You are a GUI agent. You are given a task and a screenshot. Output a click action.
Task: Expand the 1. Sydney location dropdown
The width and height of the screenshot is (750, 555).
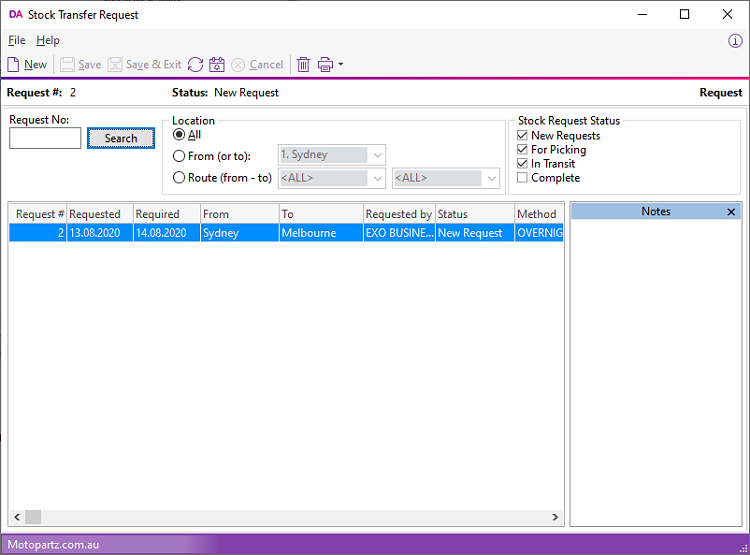tap(377, 155)
